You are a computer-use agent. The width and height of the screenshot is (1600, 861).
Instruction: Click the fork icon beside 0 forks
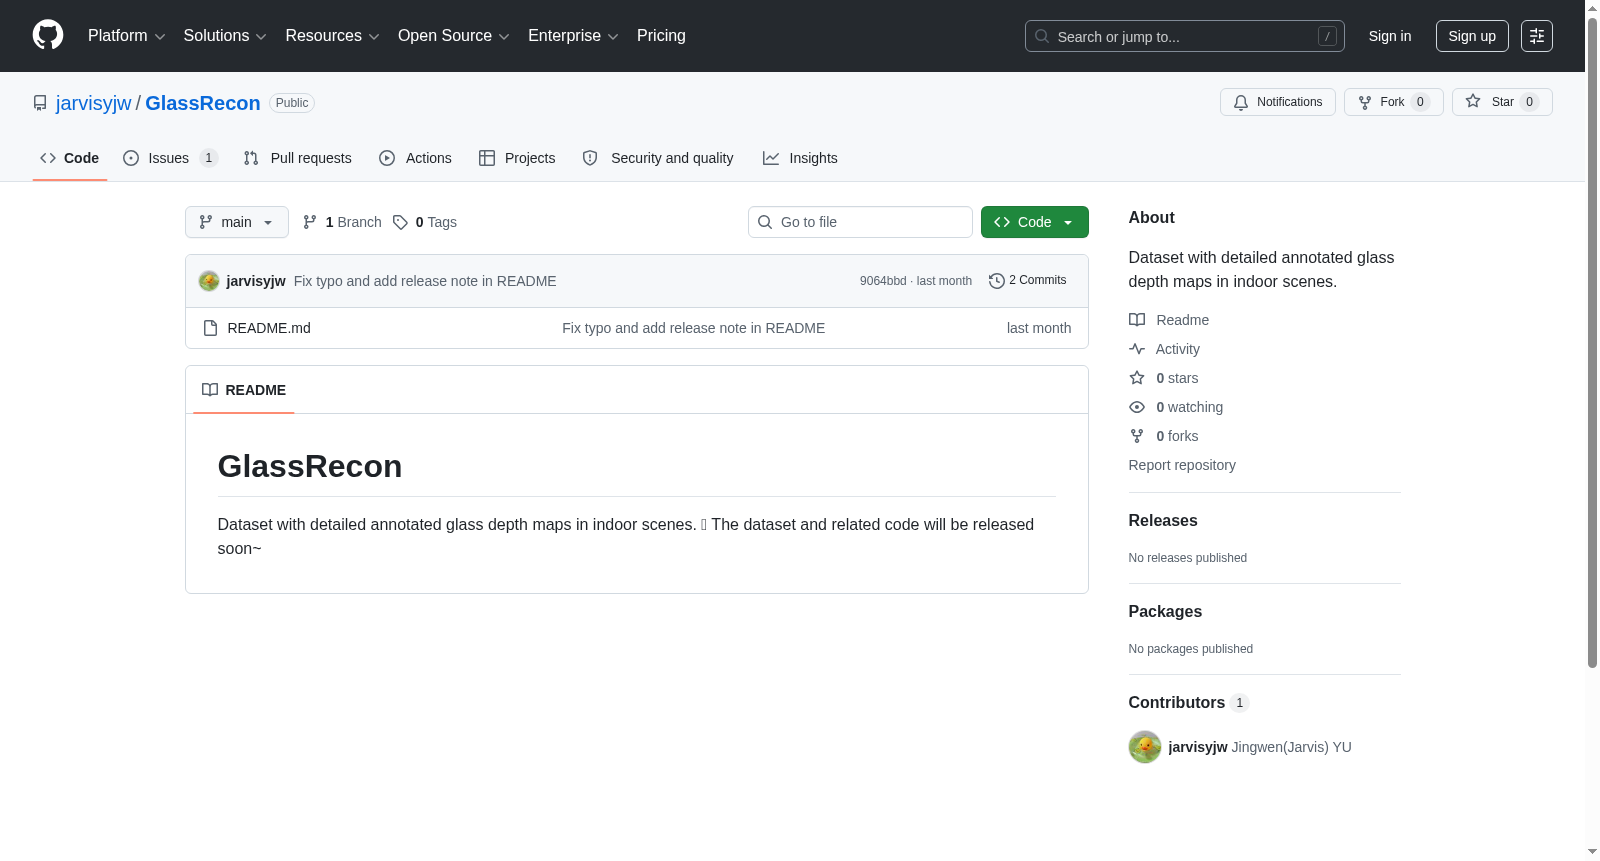point(1137,436)
